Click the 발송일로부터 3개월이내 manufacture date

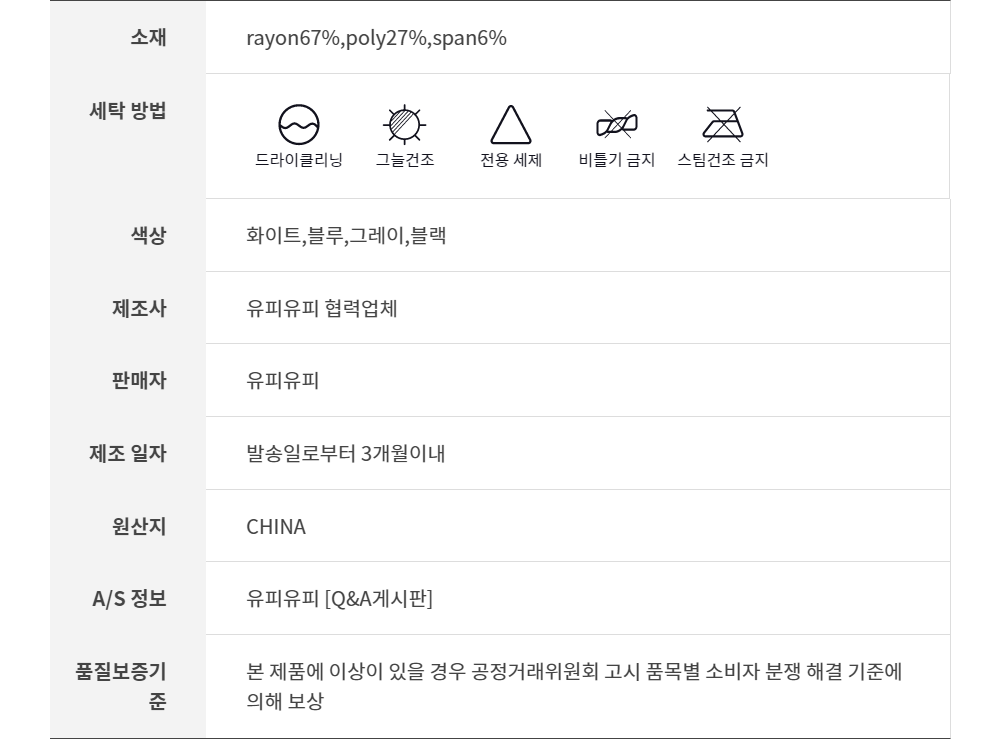(345, 454)
